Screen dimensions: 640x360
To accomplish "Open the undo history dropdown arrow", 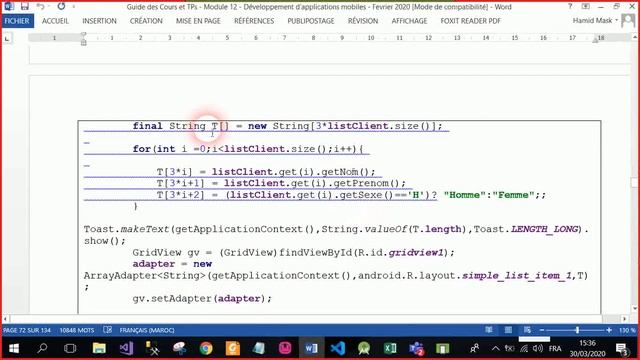I will click(48, 7).
